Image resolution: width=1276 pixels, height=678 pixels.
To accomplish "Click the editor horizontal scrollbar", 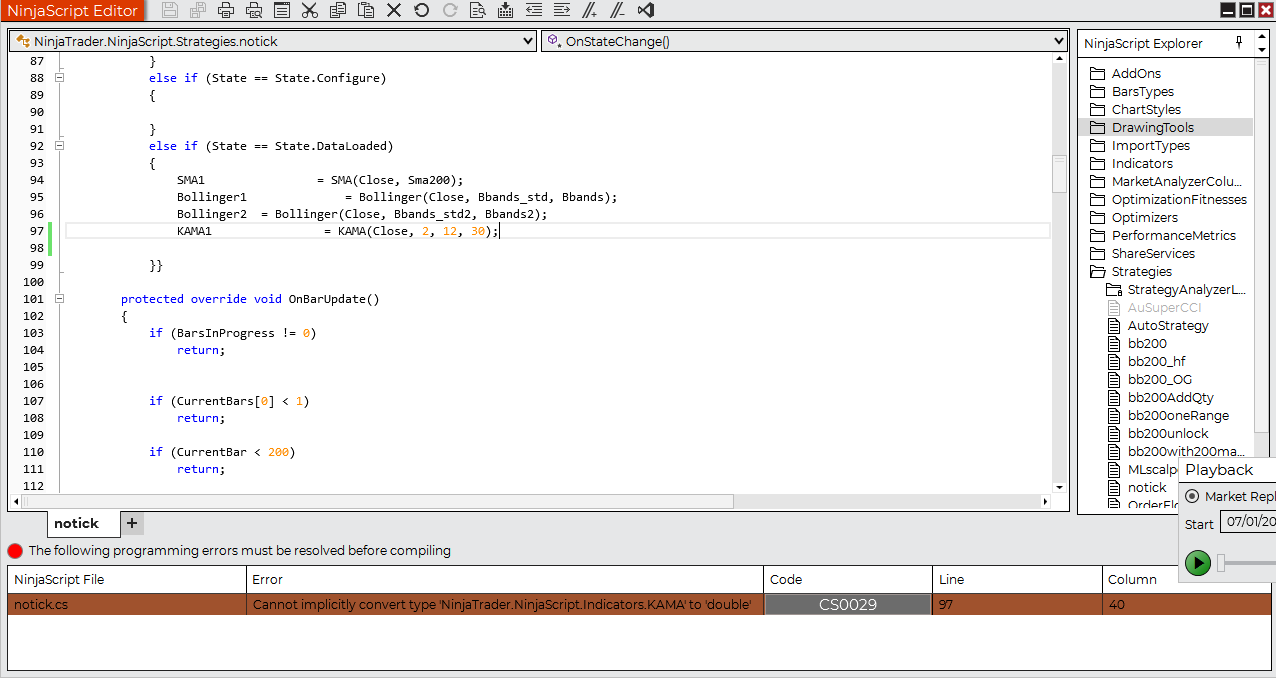I will click(378, 501).
